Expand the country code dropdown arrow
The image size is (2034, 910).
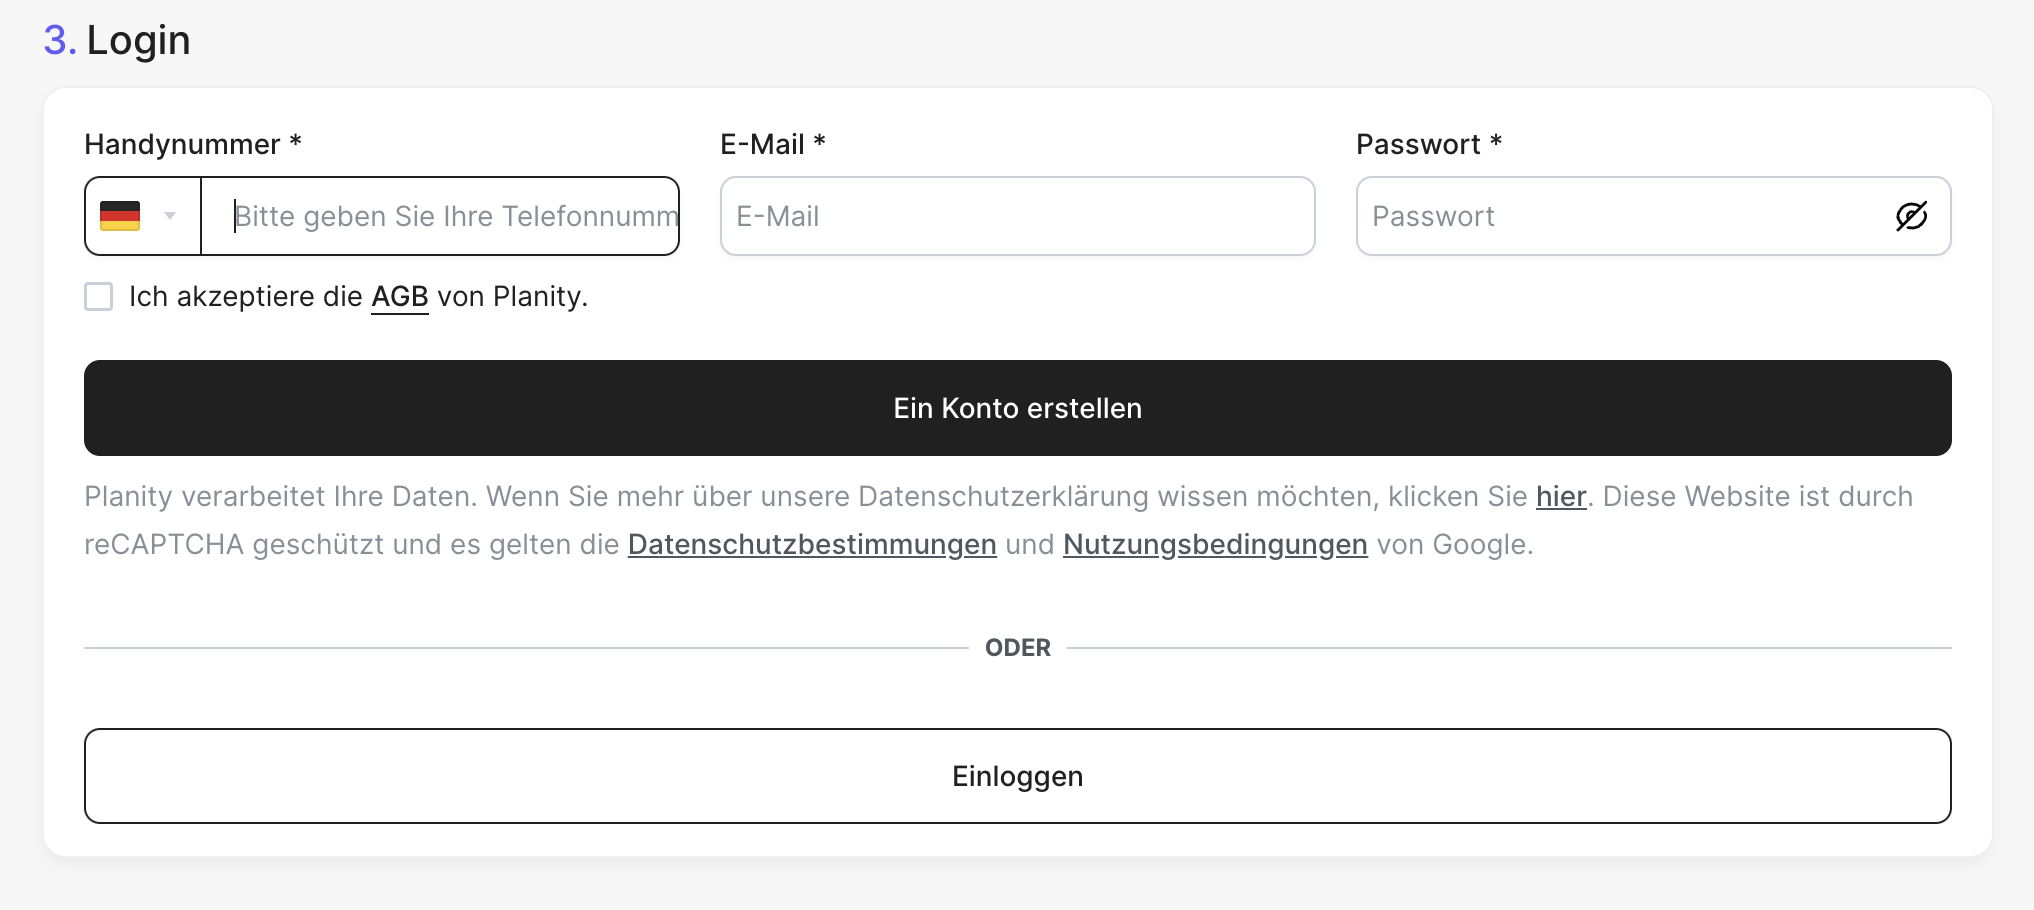click(x=170, y=216)
